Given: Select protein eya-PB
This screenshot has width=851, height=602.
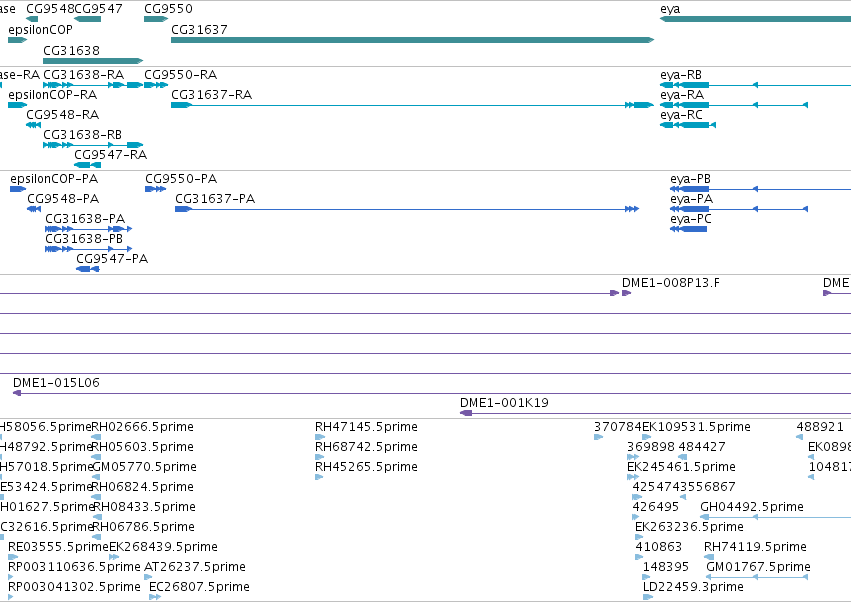Looking at the screenshot, I should pos(760,189).
